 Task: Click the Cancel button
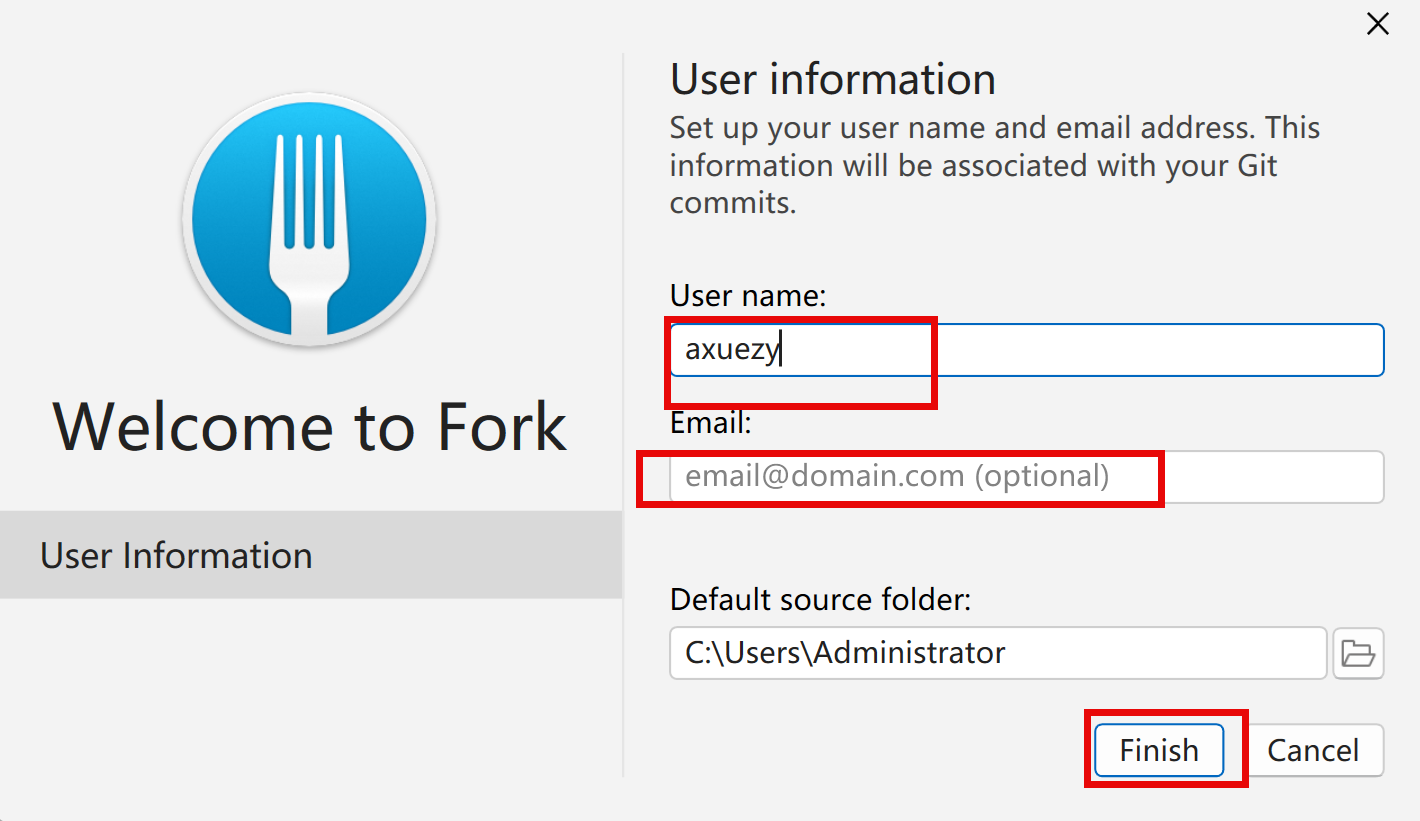(x=1313, y=750)
